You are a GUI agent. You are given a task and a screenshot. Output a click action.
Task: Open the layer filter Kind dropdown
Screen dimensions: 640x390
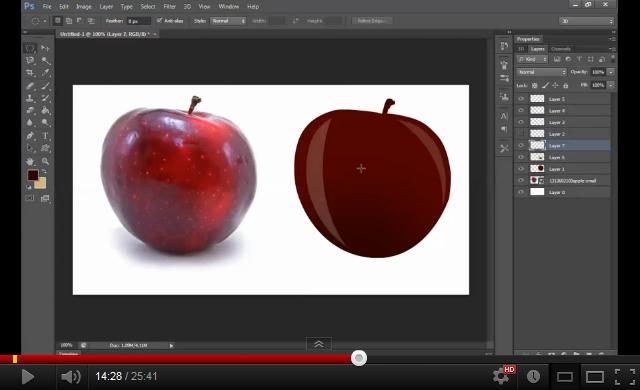(532, 59)
